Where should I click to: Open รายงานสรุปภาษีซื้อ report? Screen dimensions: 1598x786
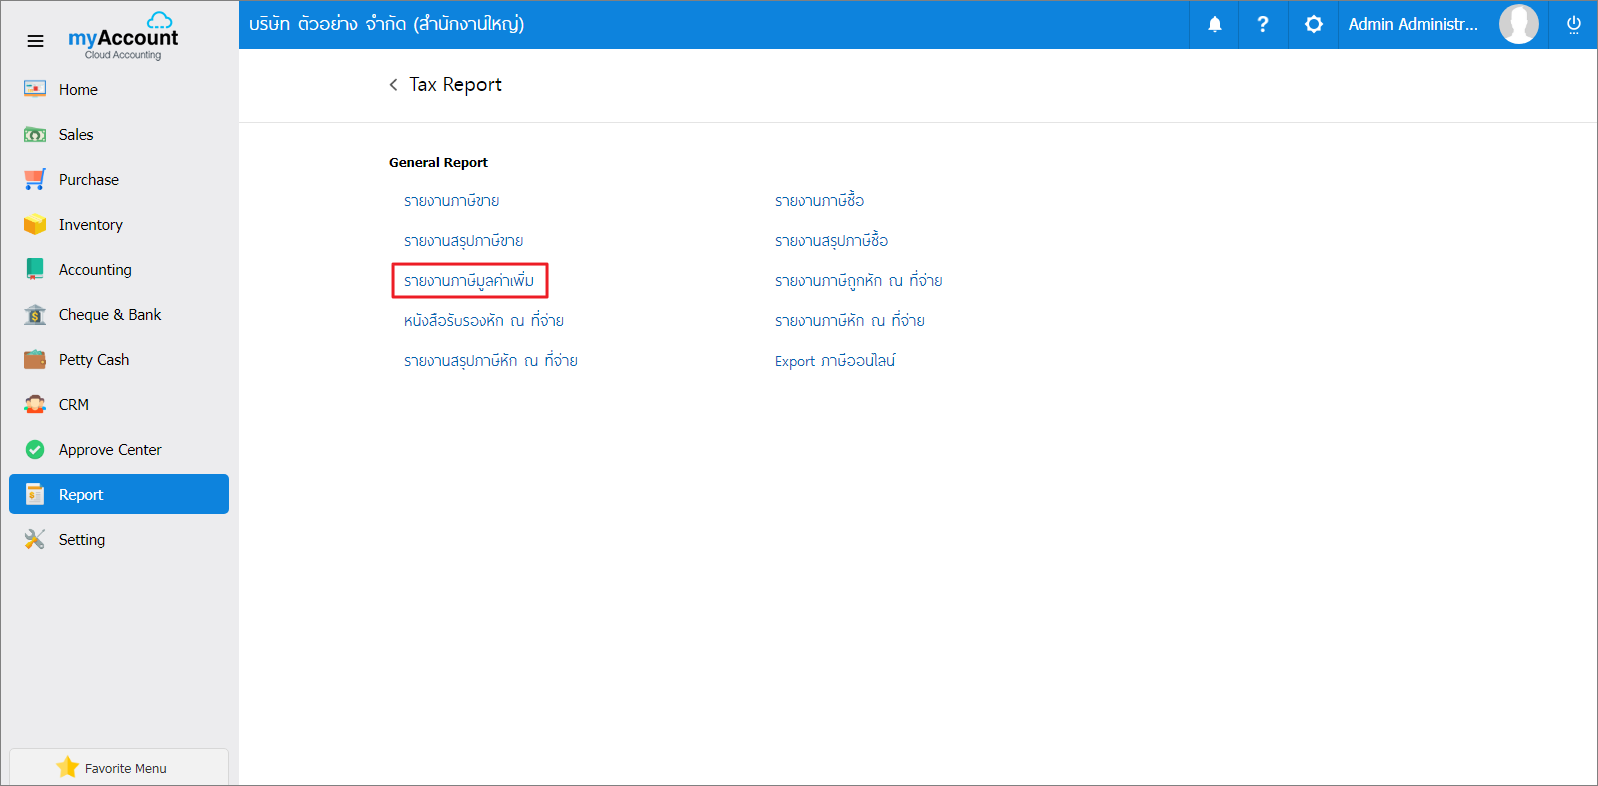tap(832, 241)
